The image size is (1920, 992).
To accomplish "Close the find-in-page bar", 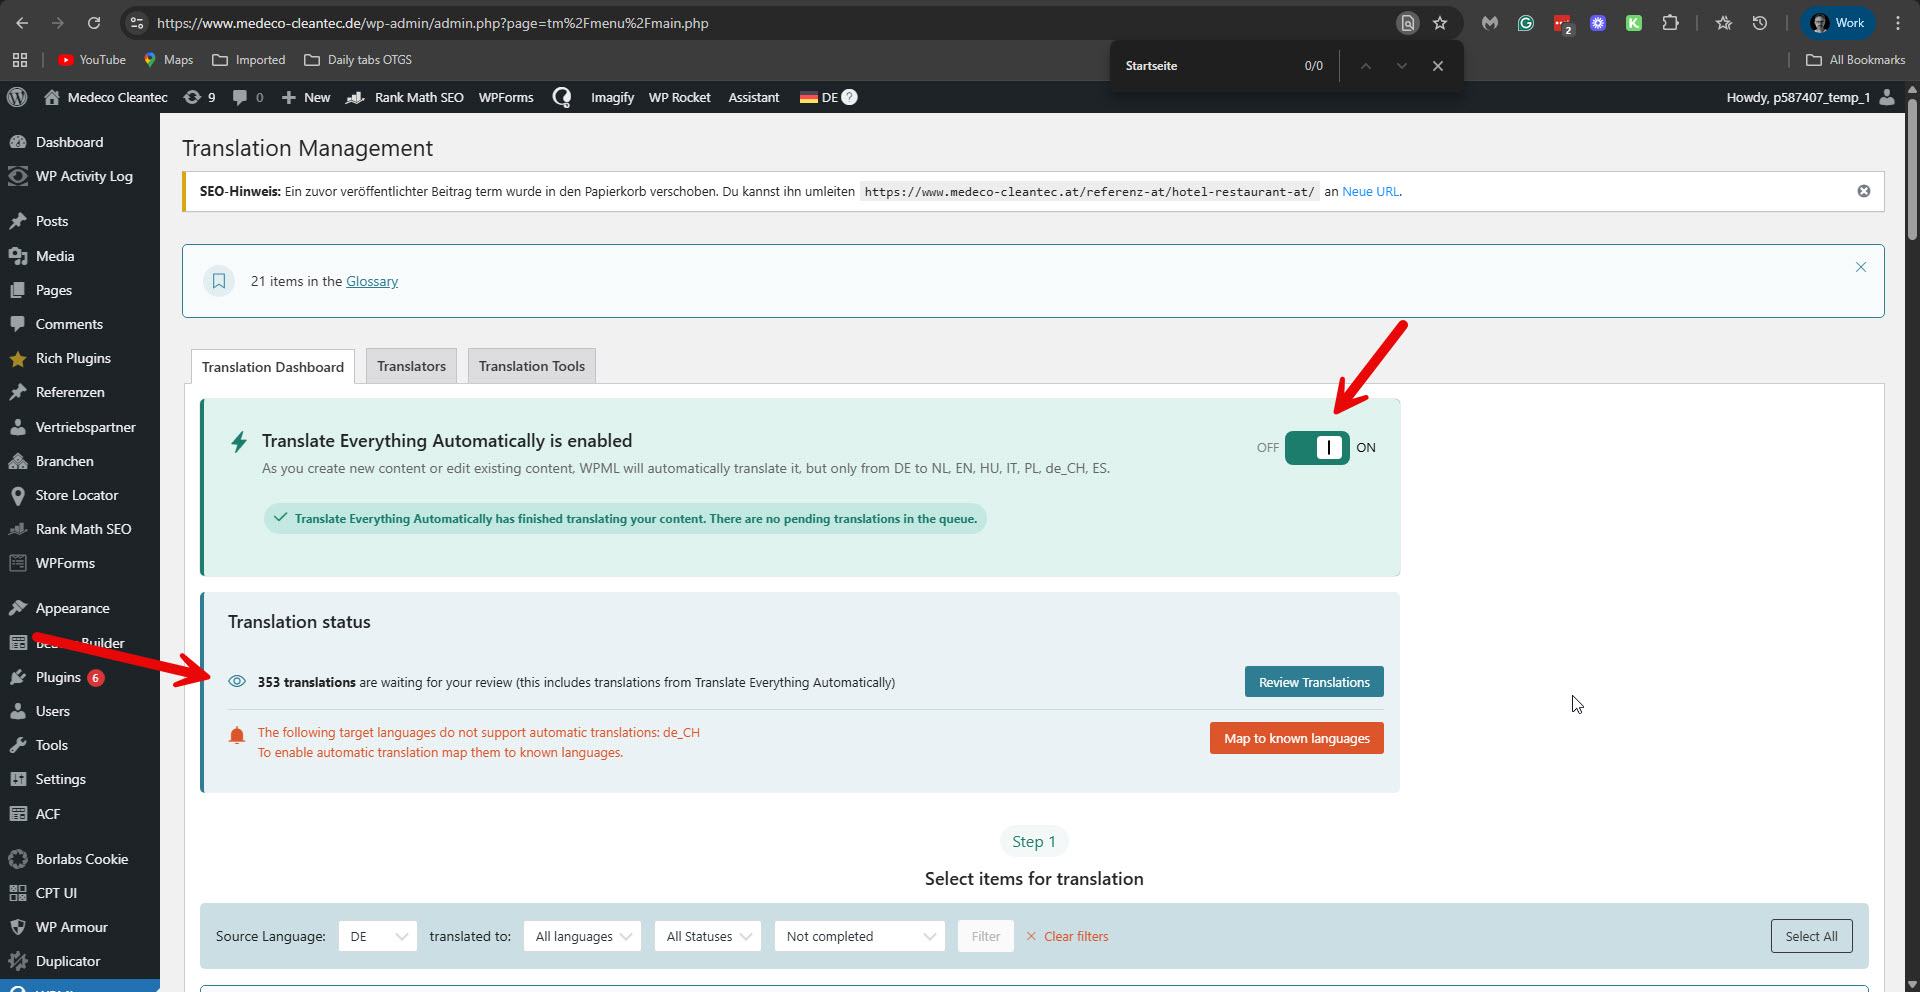I will 1438,66.
